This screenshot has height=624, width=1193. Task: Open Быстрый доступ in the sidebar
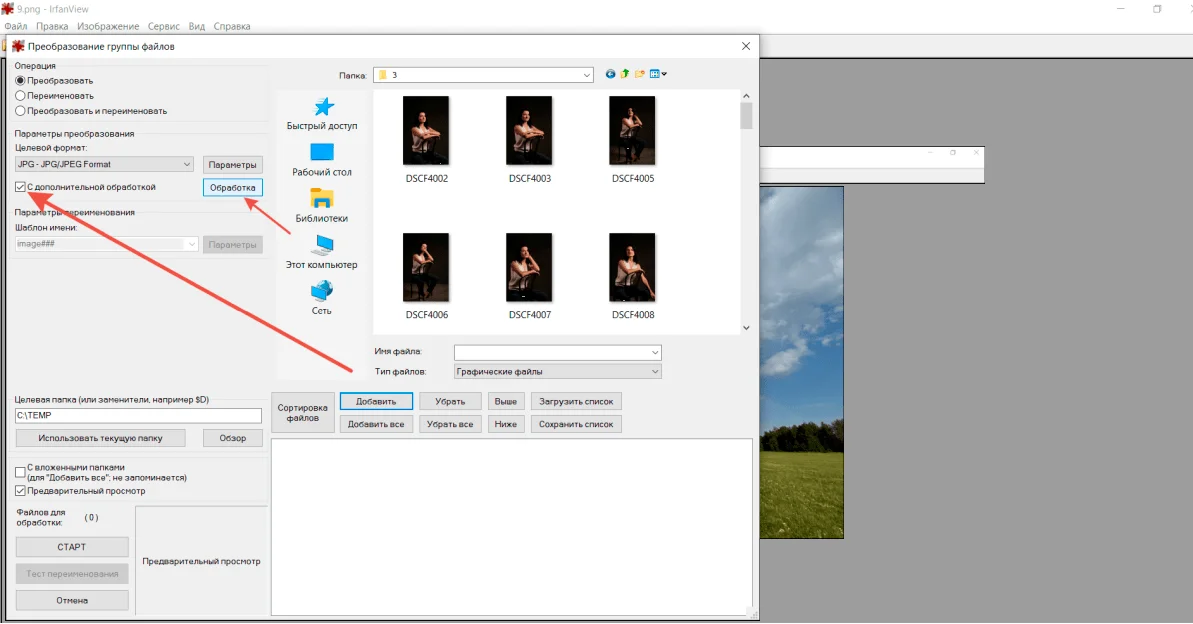tap(322, 114)
